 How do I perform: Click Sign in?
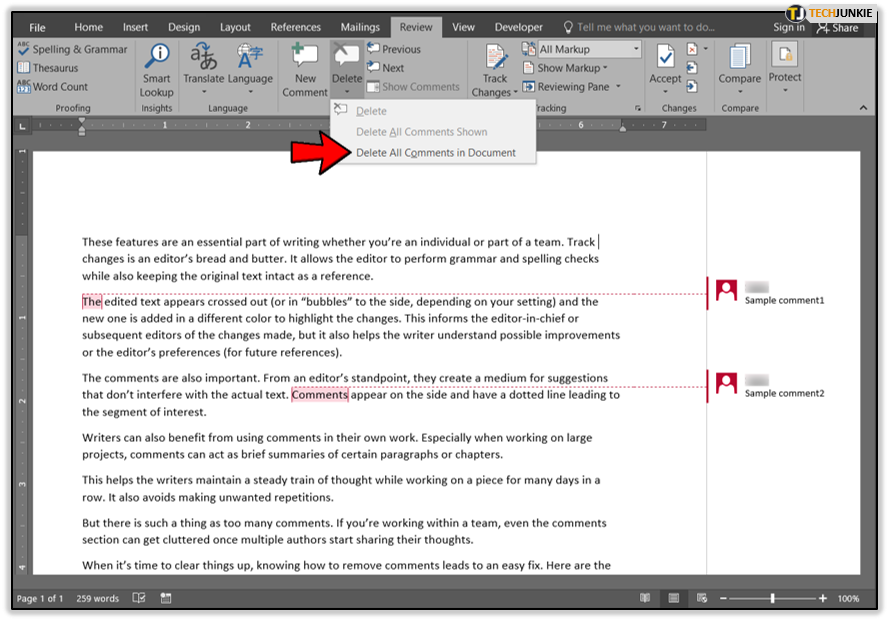coord(788,27)
